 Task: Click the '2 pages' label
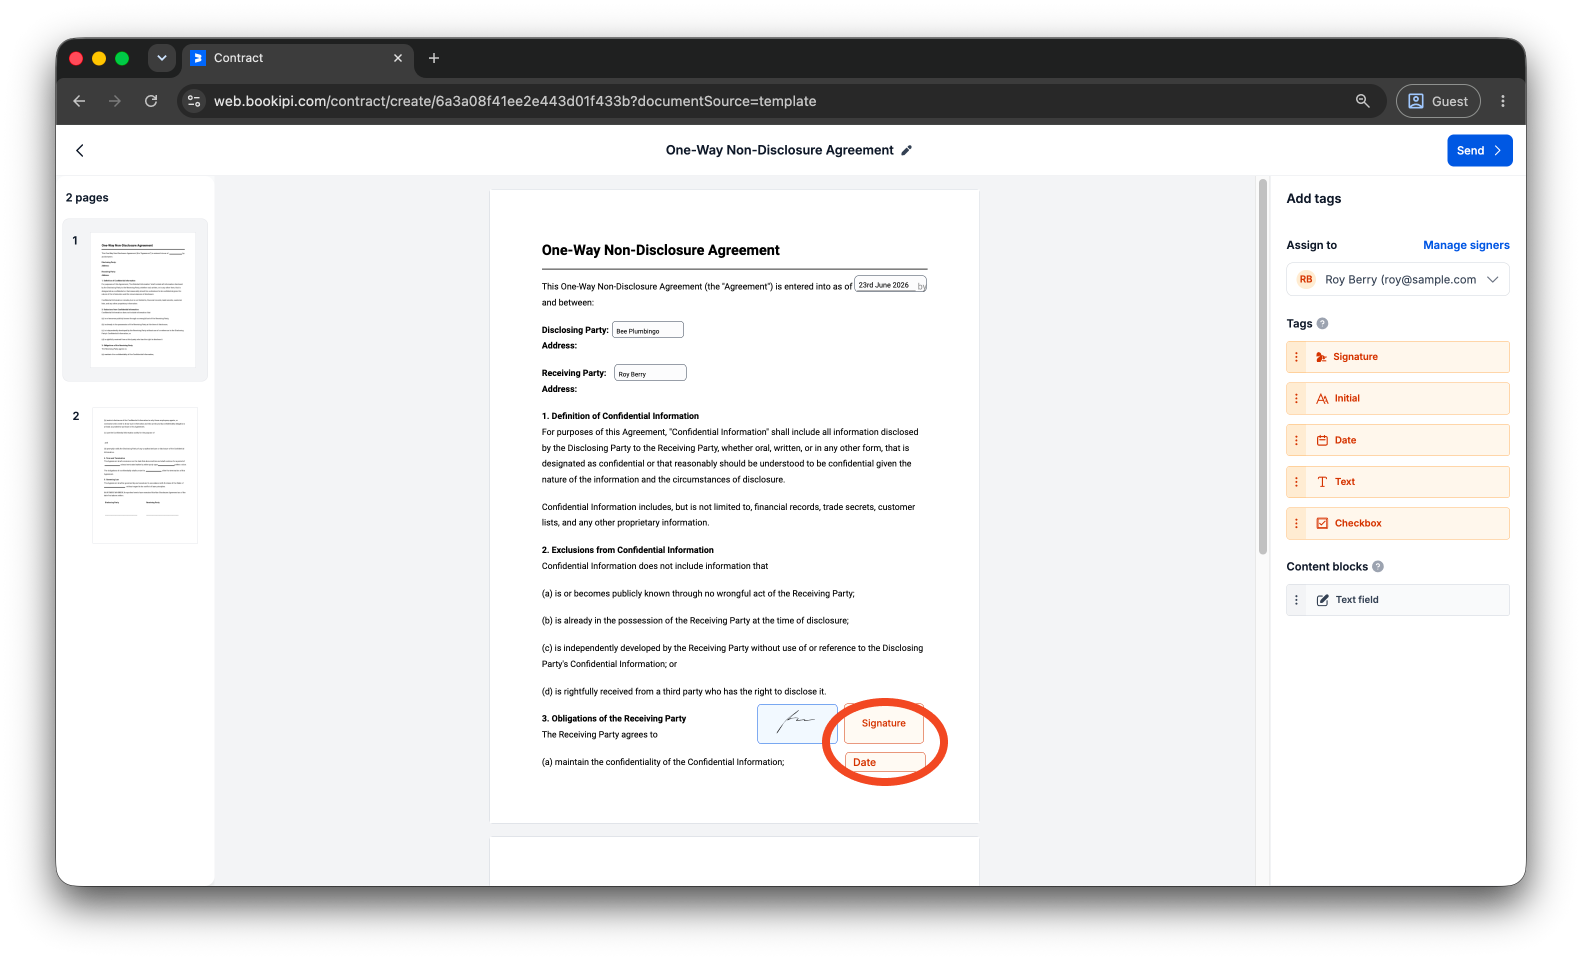87,198
